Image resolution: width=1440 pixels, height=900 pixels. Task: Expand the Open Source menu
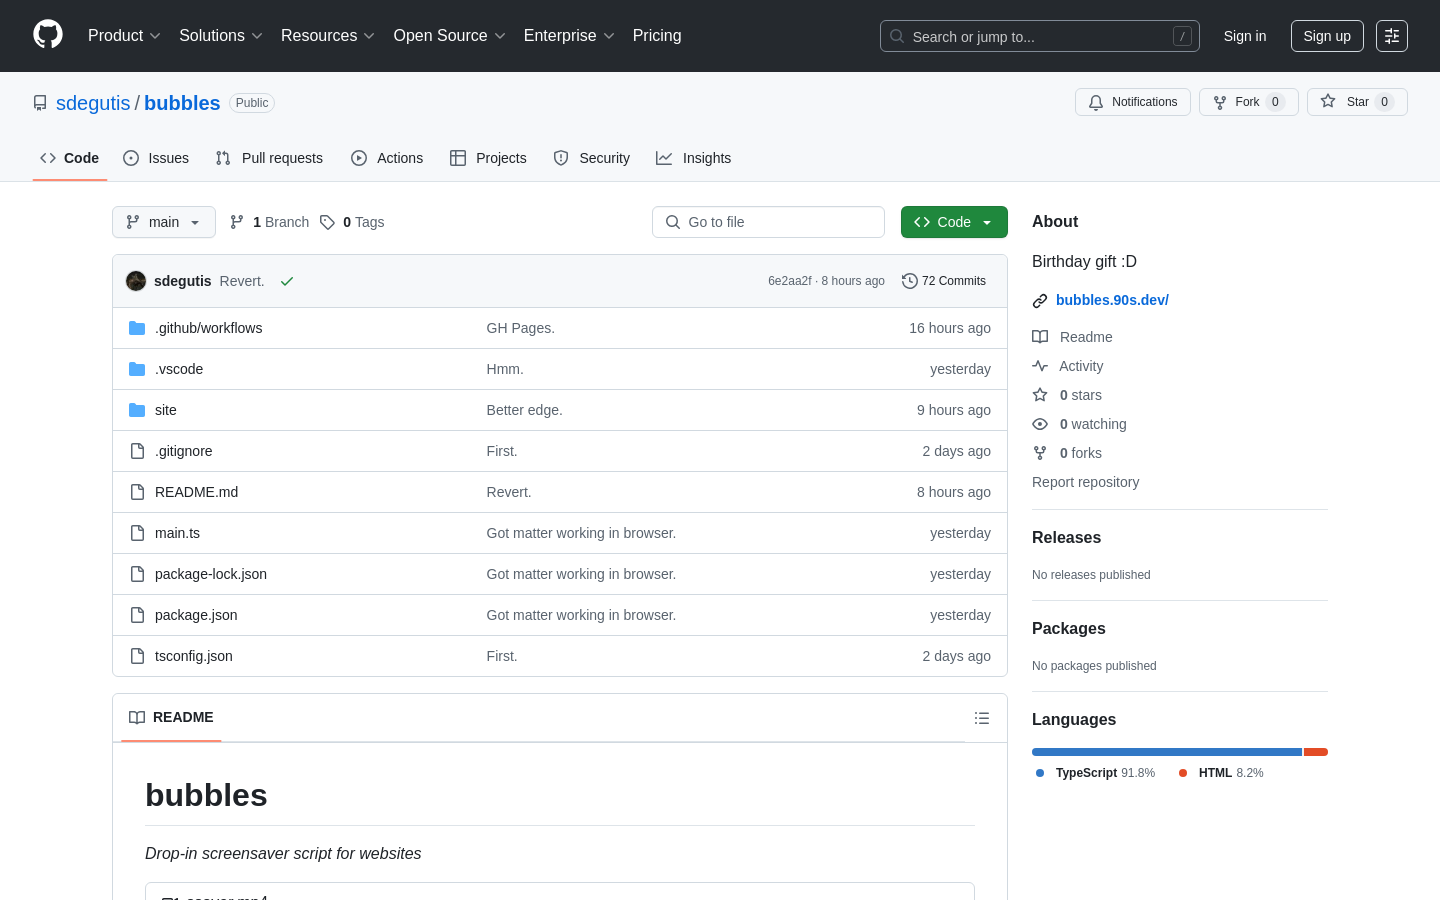pos(449,35)
